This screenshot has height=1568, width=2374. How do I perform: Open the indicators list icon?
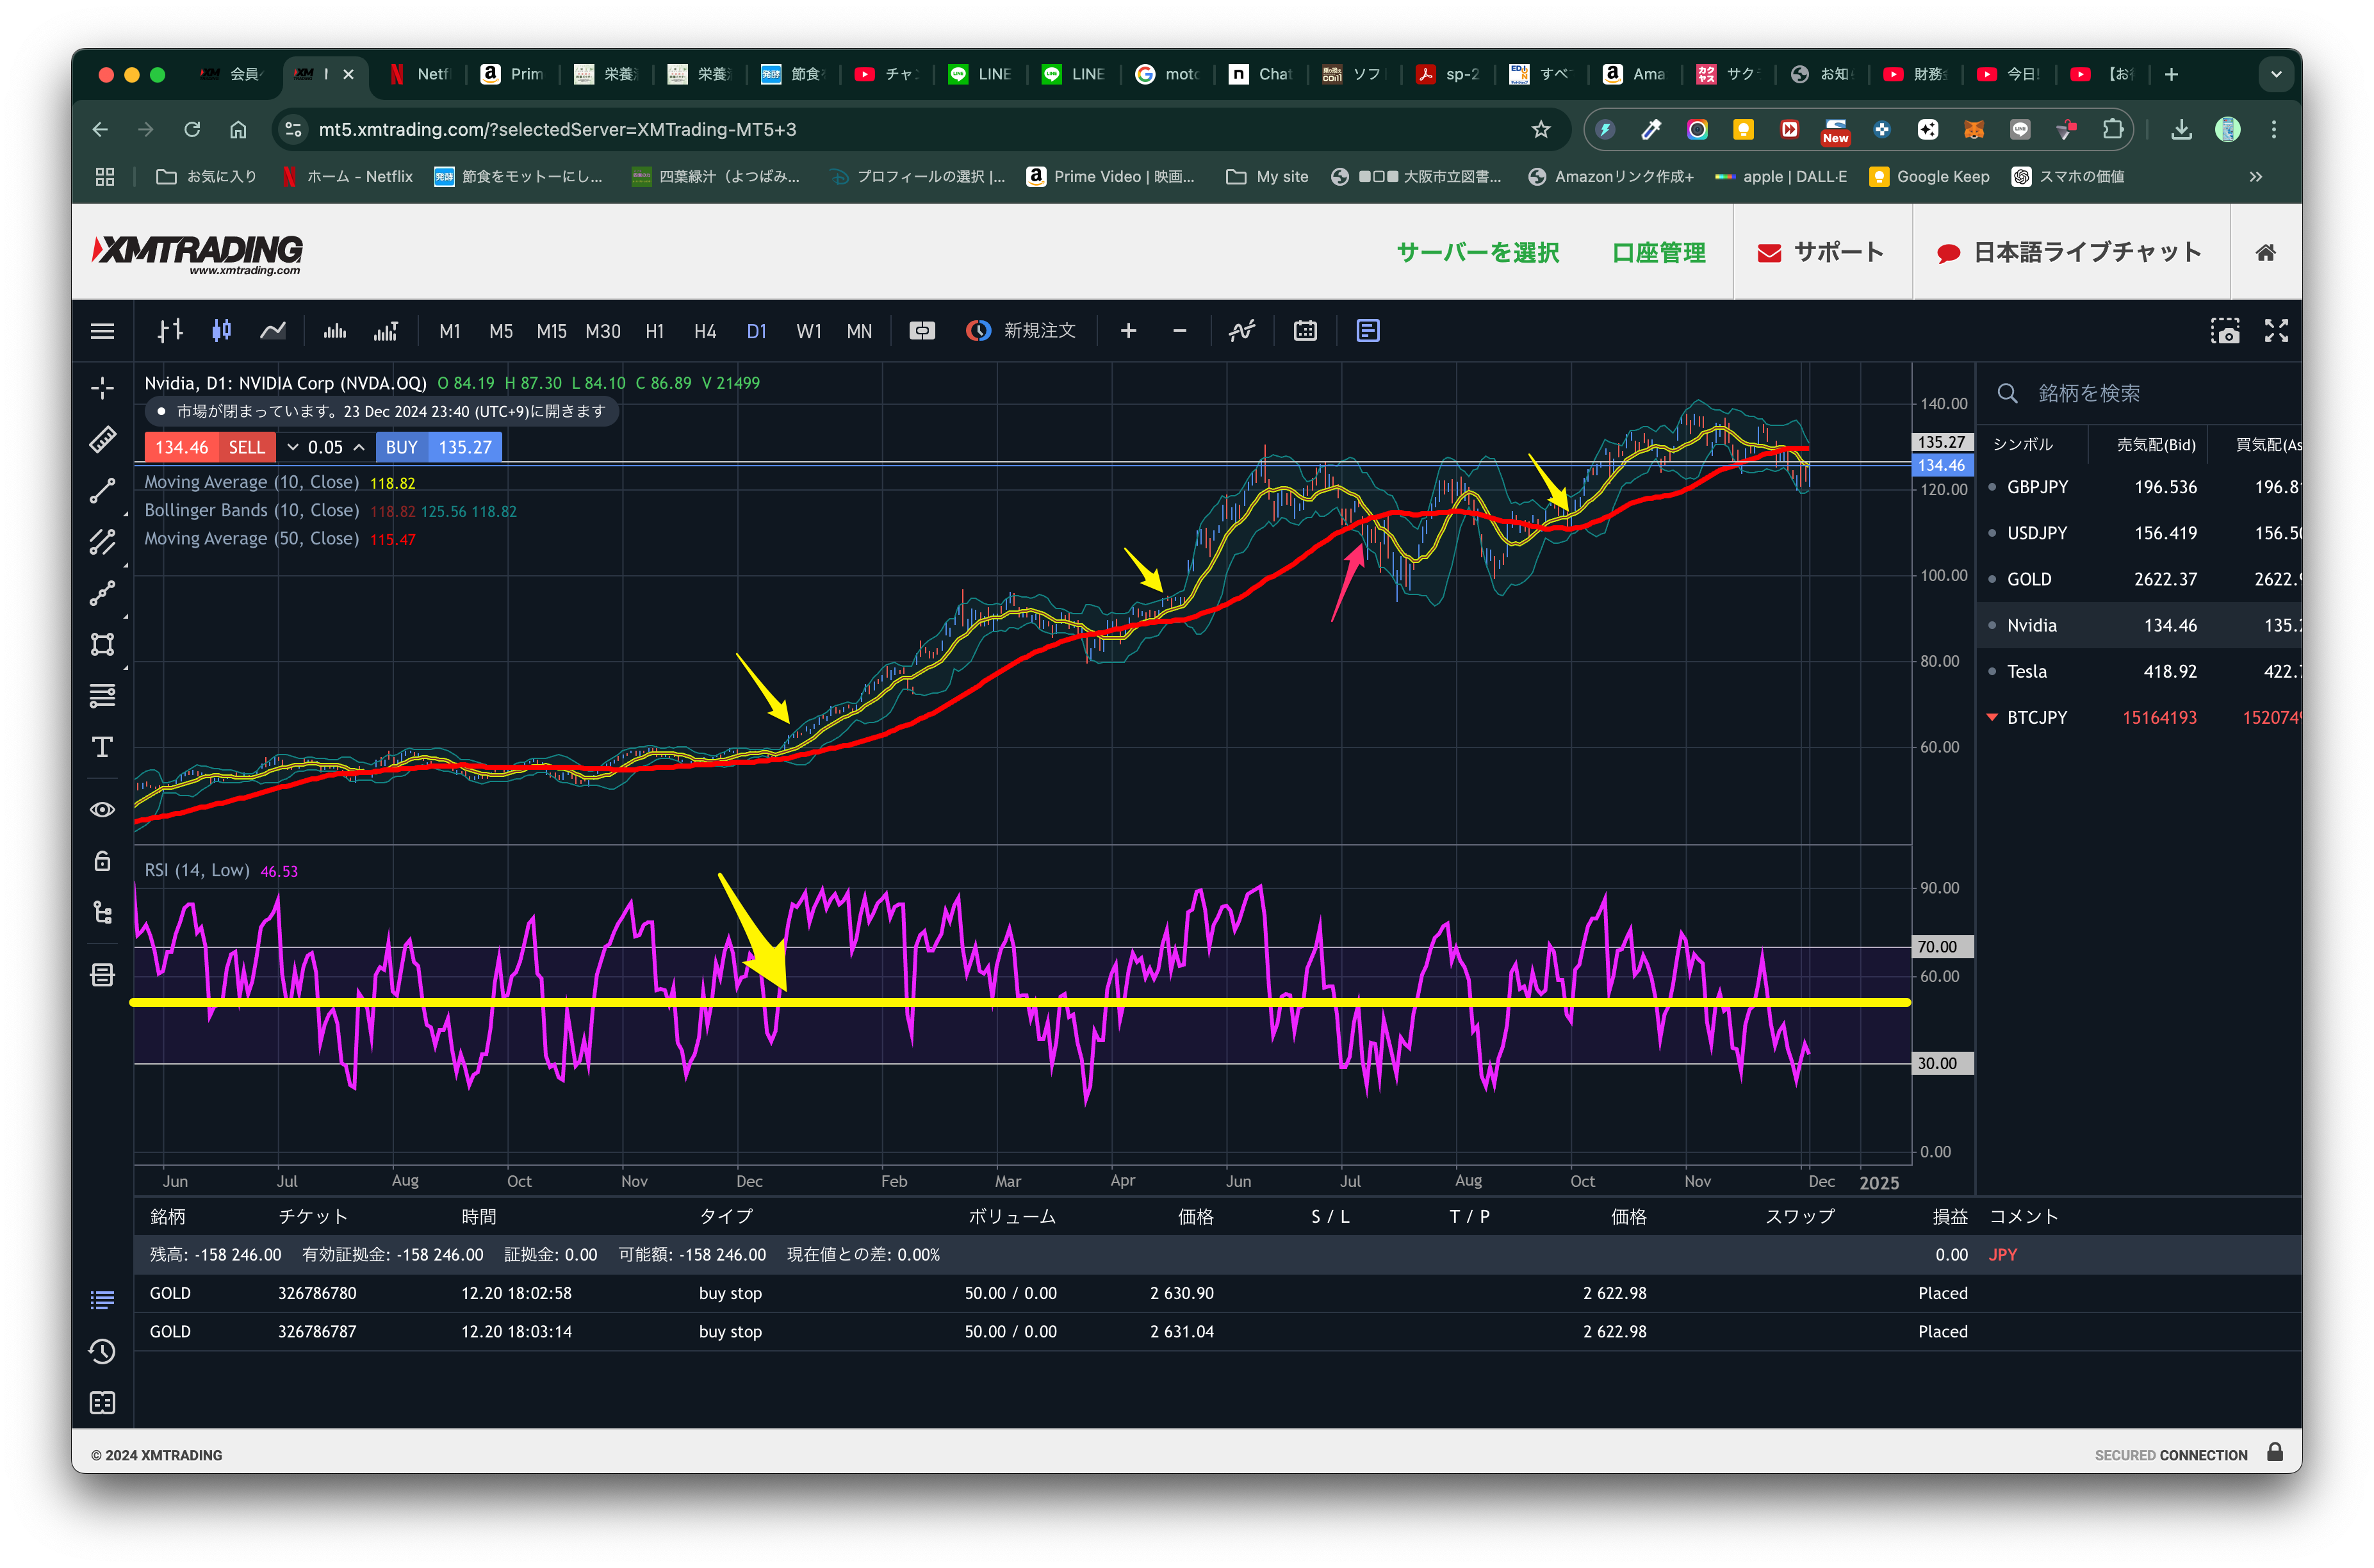coord(1241,331)
